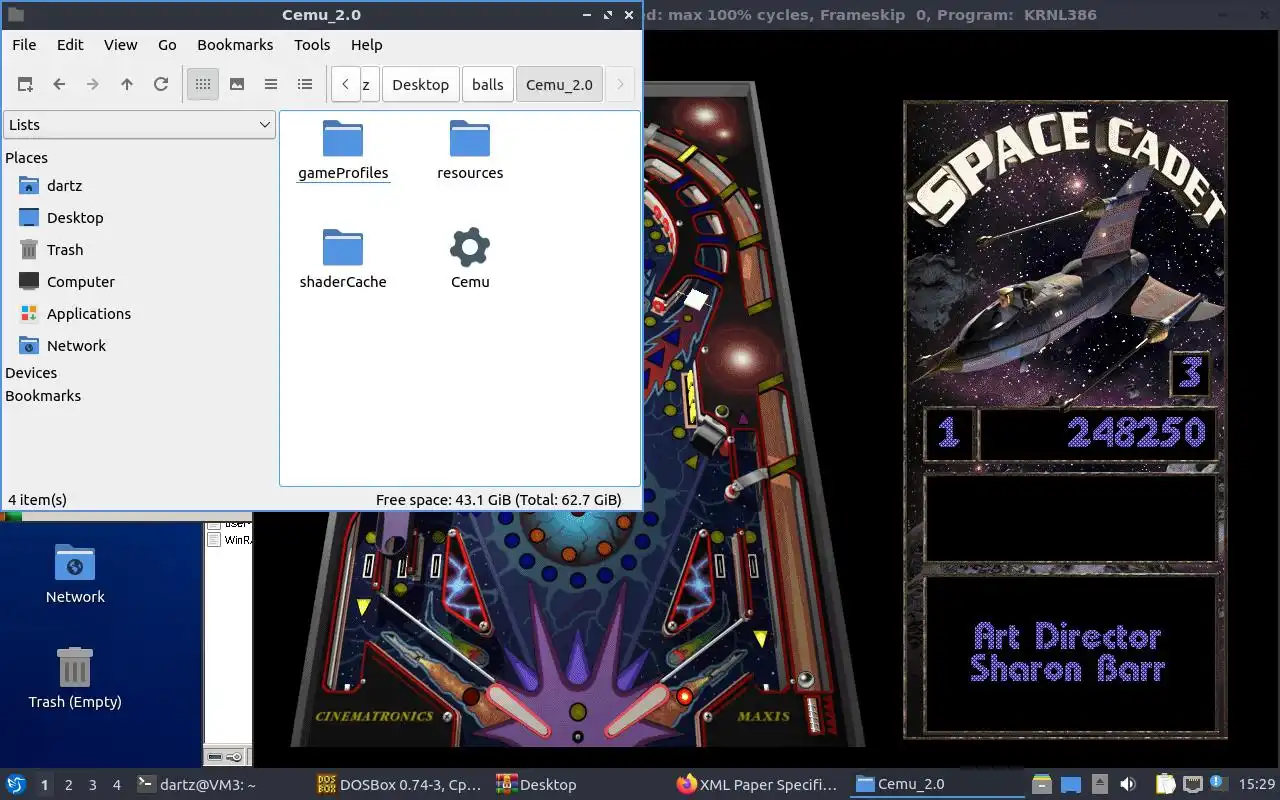Open the File menu
This screenshot has height=800, width=1280.
click(x=24, y=45)
